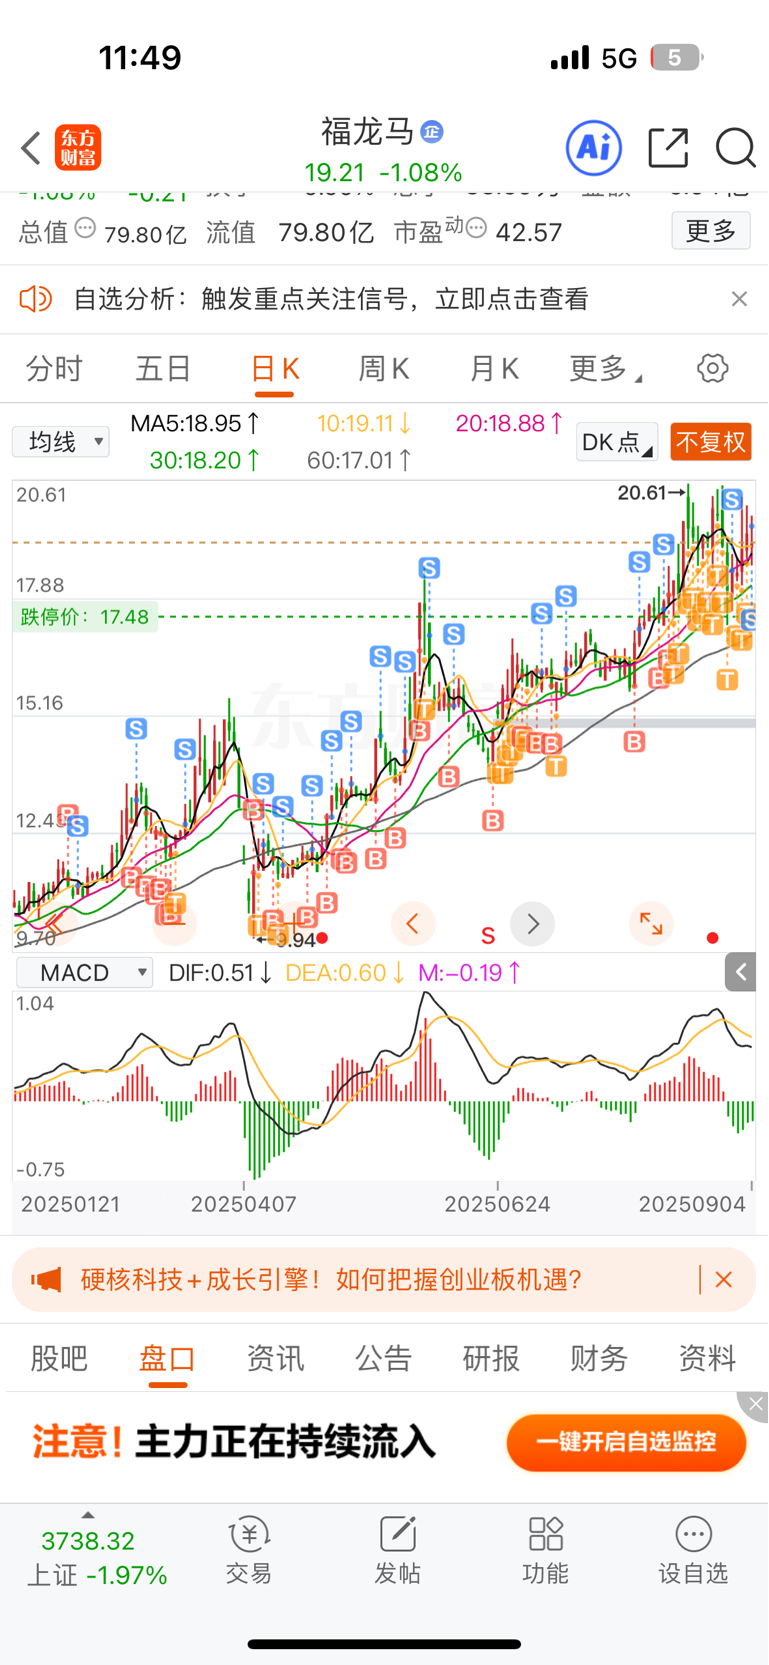Image resolution: width=769 pixels, height=1665 pixels.
Task: Tap the megaphone icon in banner
Action: coord(46,1279)
